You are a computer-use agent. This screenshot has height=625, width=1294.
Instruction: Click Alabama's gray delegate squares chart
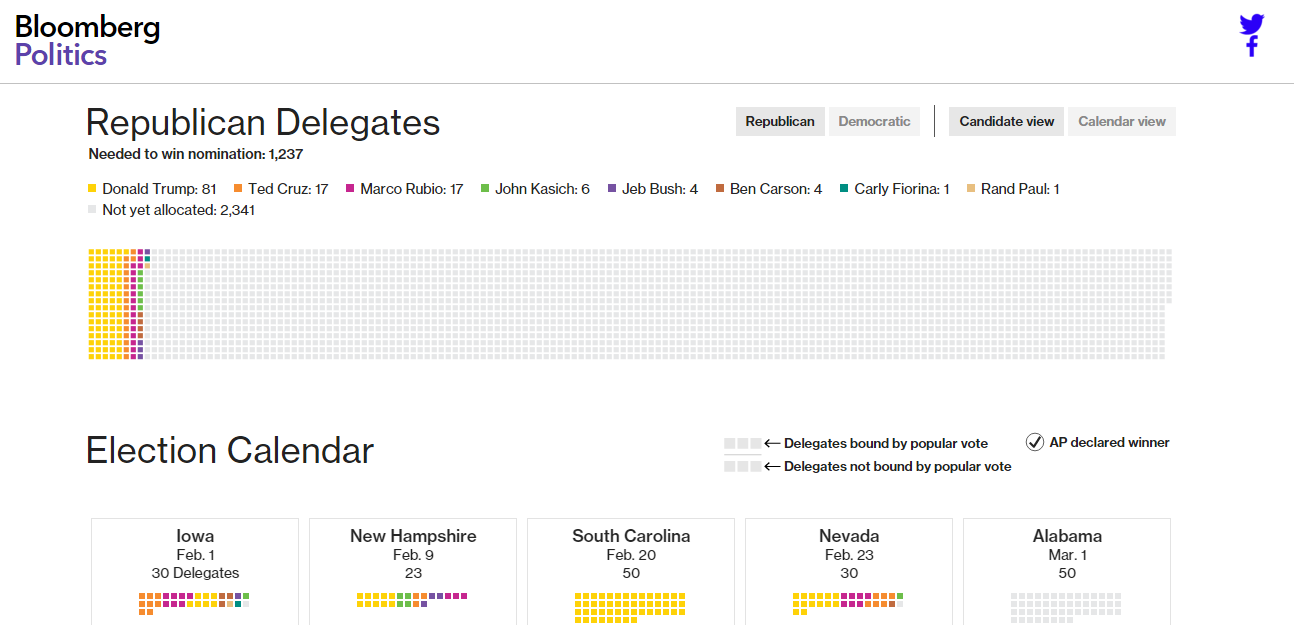coord(1066,608)
